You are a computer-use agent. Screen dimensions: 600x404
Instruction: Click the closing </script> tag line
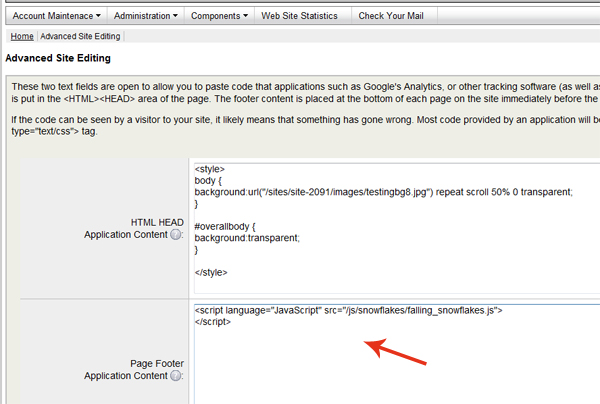click(212, 322)
